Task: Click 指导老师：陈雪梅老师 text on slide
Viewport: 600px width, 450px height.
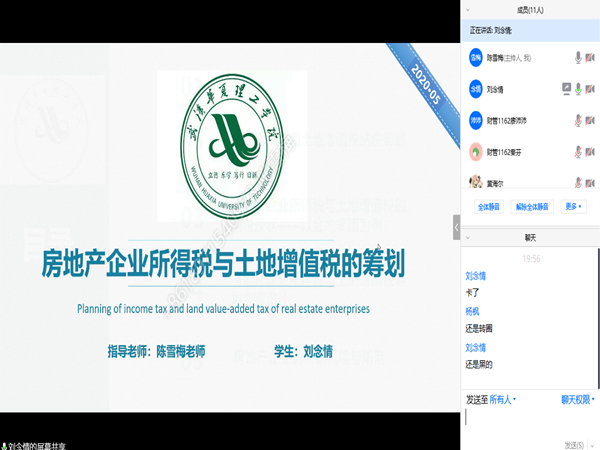Action: [157, 351]
